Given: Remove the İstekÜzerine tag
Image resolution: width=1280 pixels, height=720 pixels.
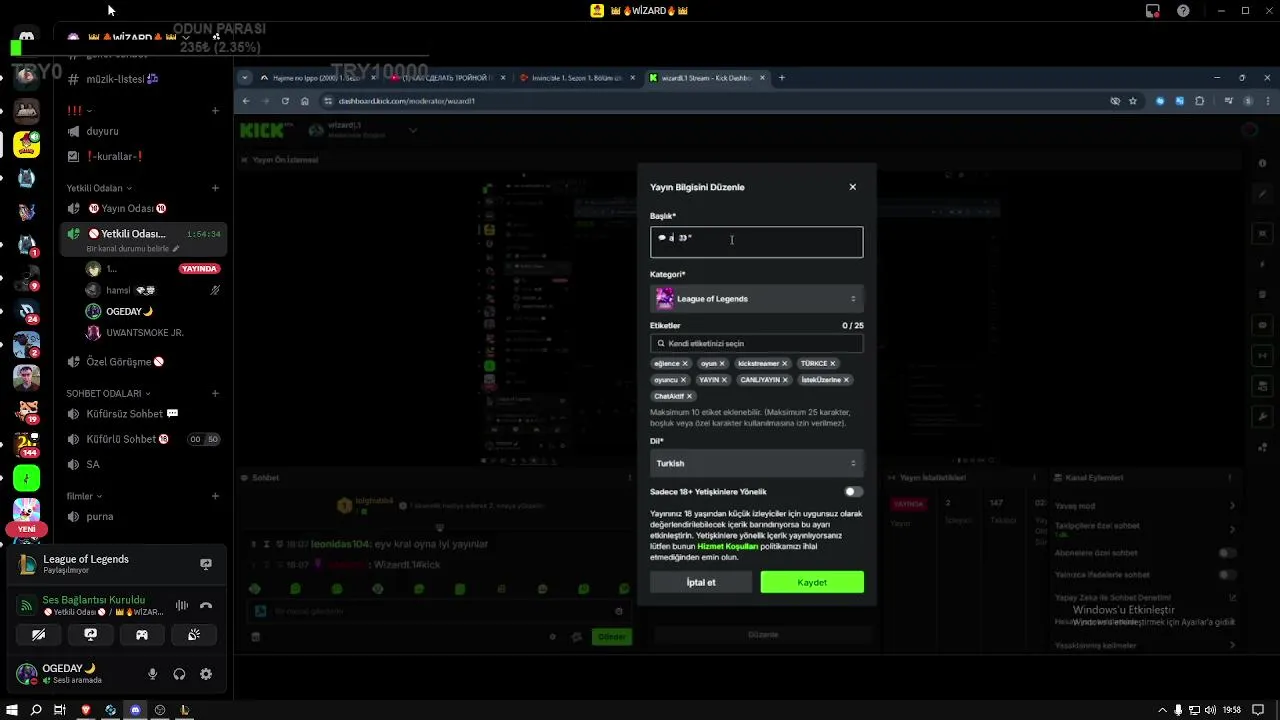Looking at the screenshot, I should [846, 380].
